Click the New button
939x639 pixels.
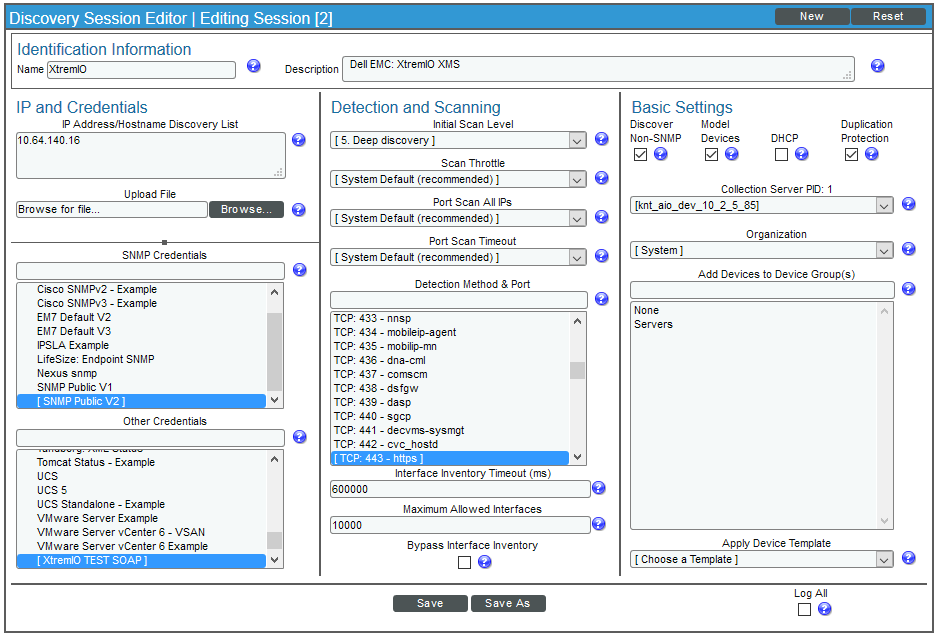812,16
